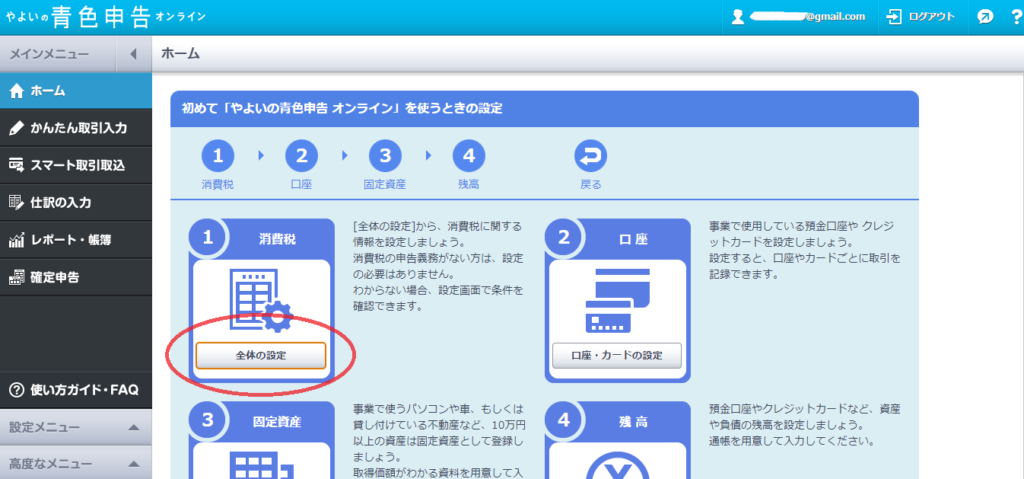This screenshot has height=479, width=1024.
Task: Click the 残高 card title
Action: pyautogui.click(x=633, y=422)
